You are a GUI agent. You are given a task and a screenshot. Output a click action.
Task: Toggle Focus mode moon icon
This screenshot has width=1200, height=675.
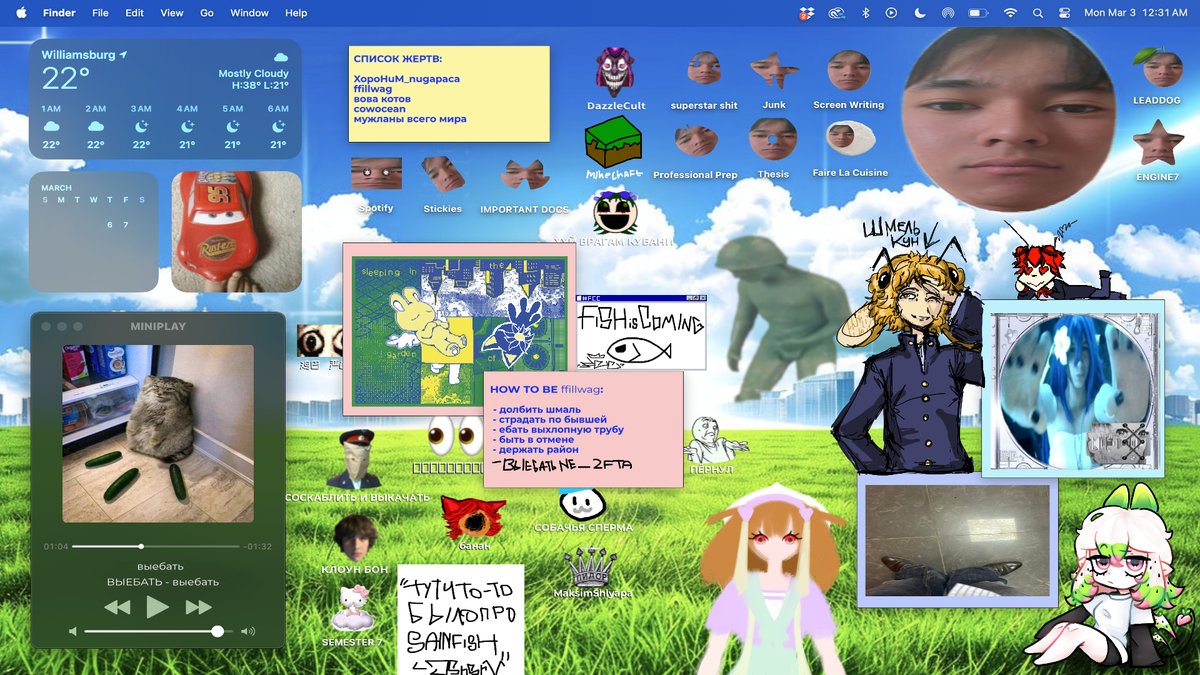coord(920,13)
